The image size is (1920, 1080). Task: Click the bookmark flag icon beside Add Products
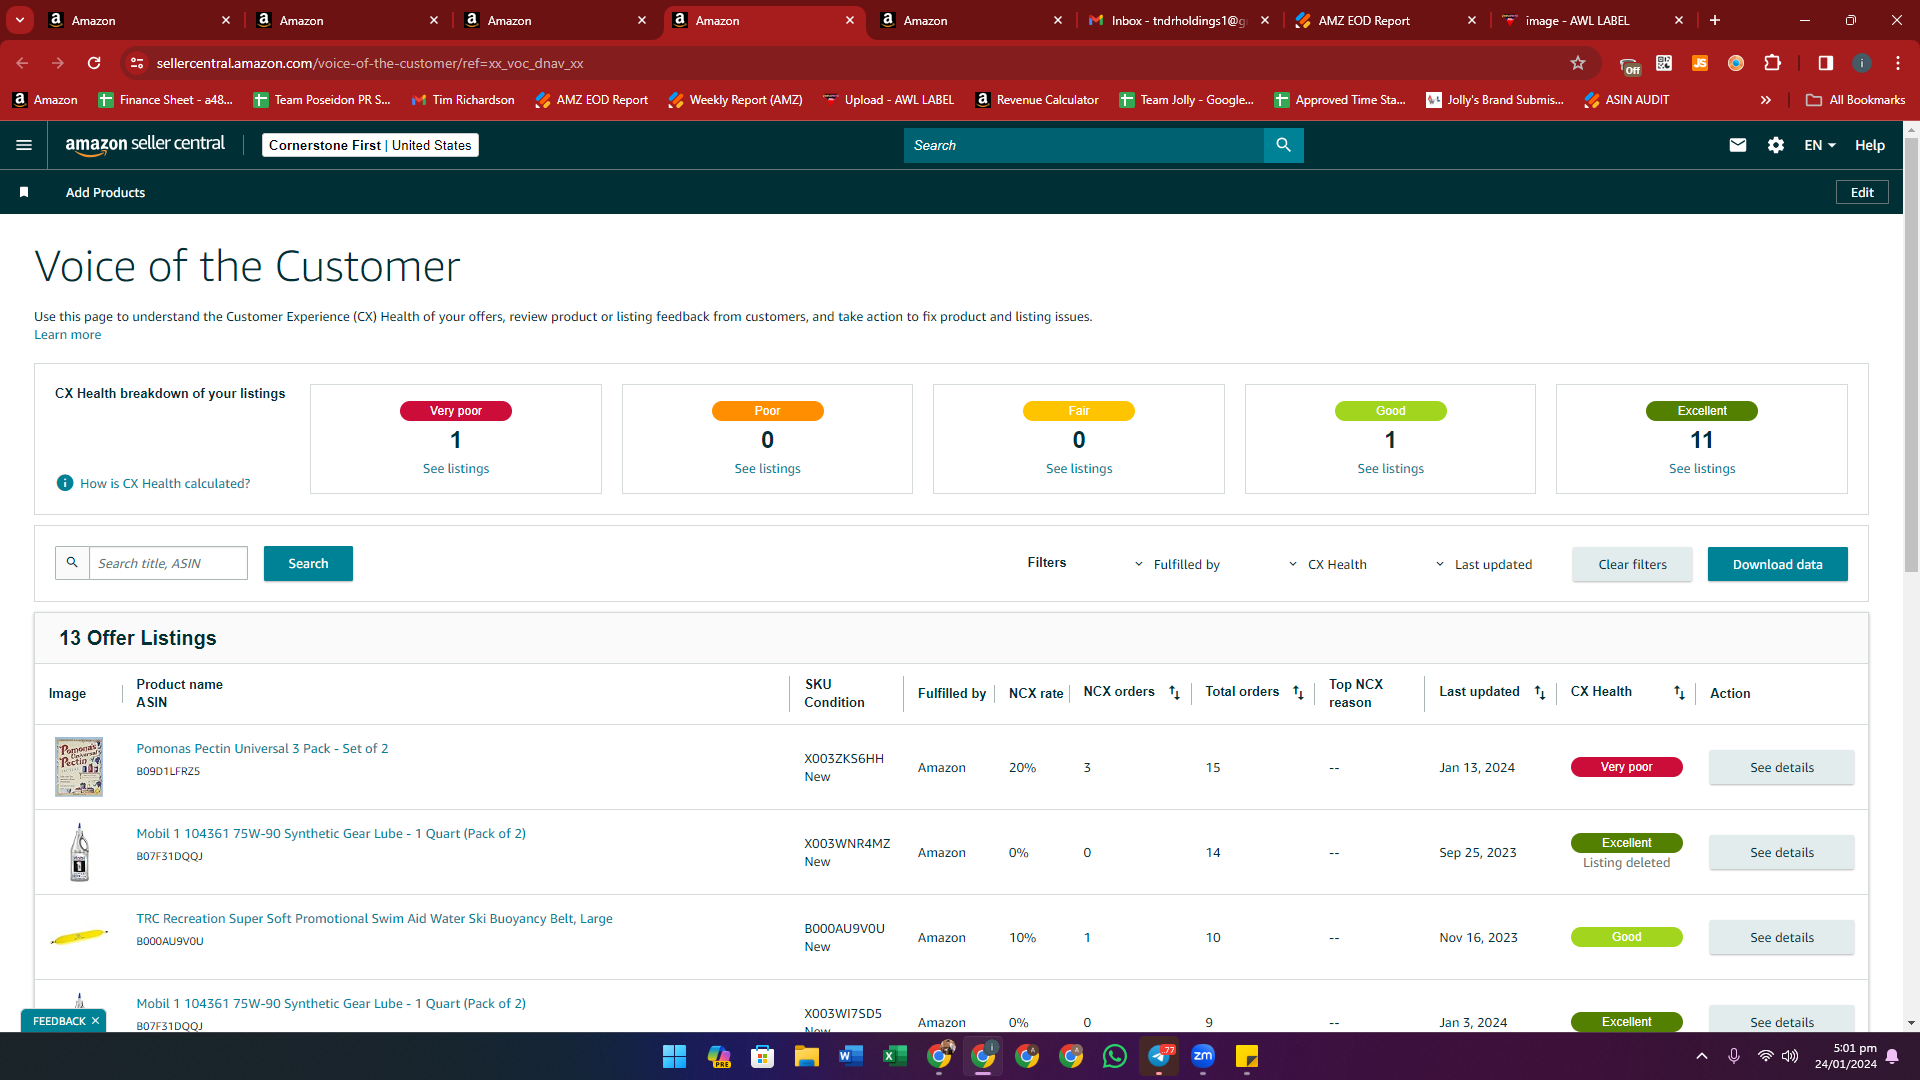pyautogui.click(x=24, y=192)
